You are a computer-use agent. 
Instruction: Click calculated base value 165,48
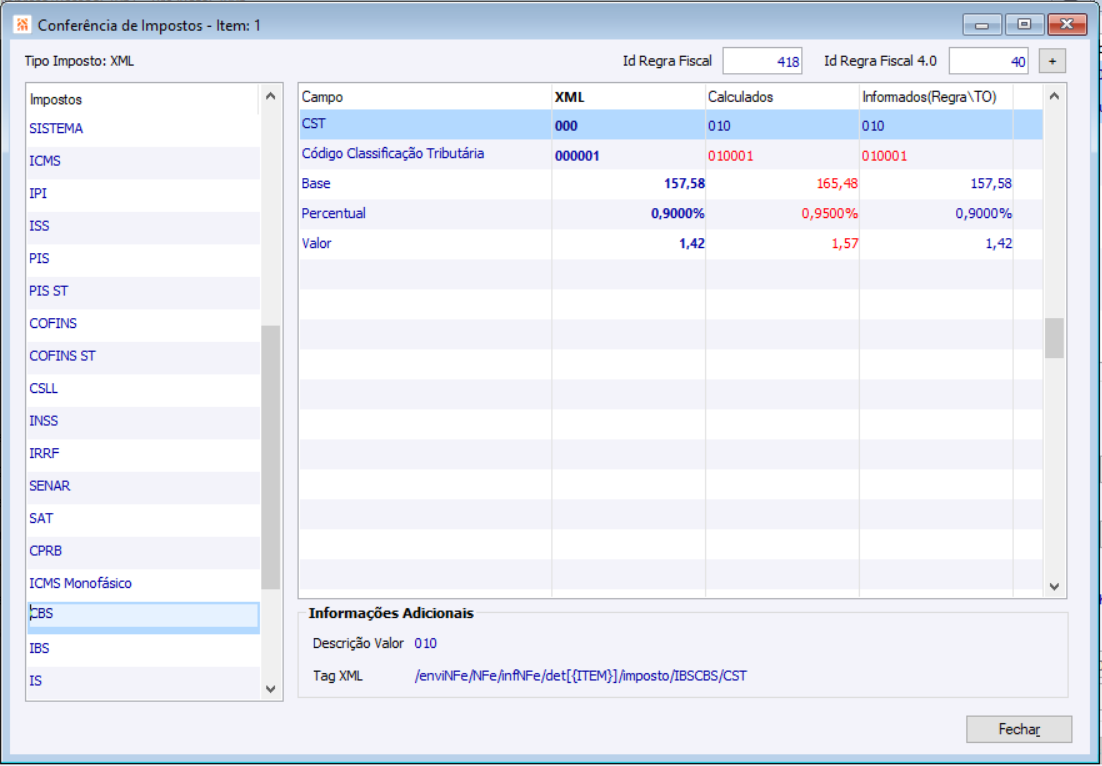tap(837, 184)
